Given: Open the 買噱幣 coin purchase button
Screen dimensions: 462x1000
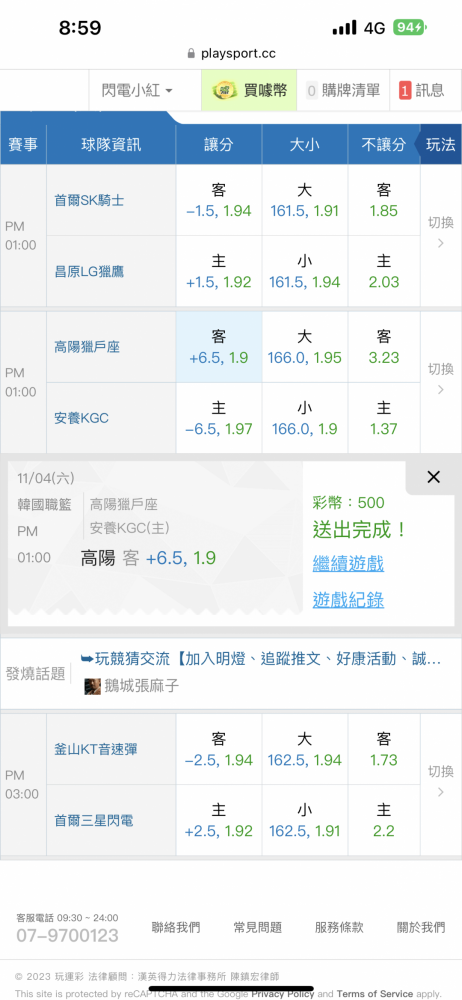Looking at the screenshot, I should (249, 91).
